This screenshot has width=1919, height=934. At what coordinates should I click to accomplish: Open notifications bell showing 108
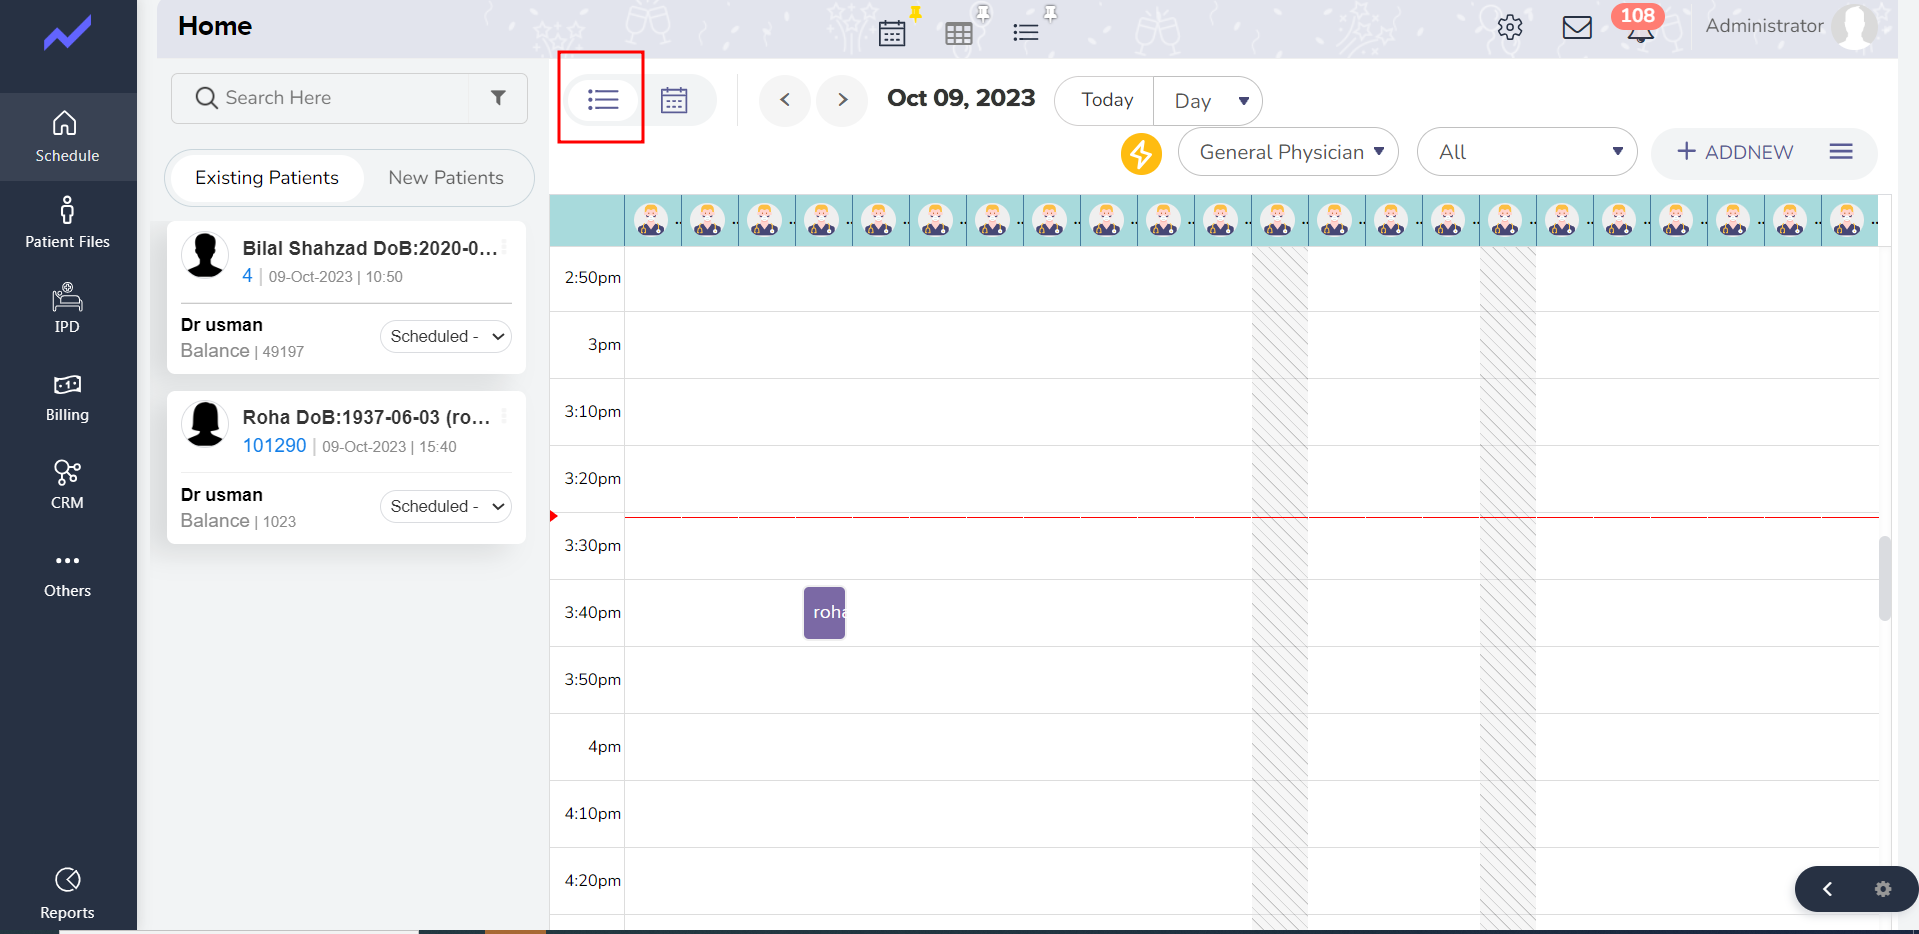point(1640,27)
